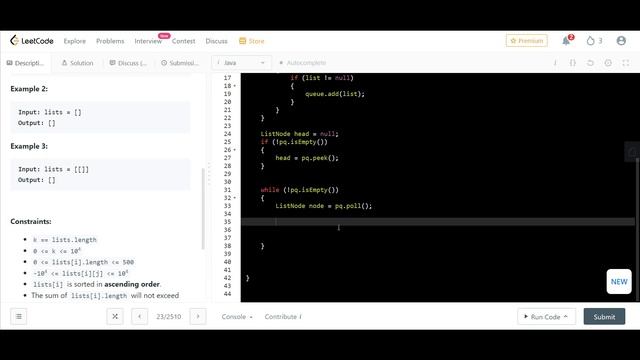Click the Example 2 heading

[x=29, y=89]
